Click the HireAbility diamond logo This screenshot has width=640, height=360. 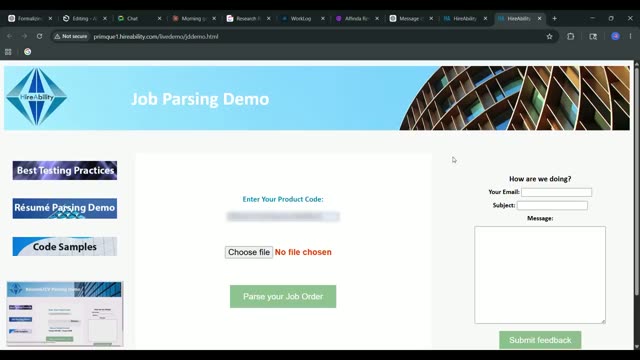[36, 97]
